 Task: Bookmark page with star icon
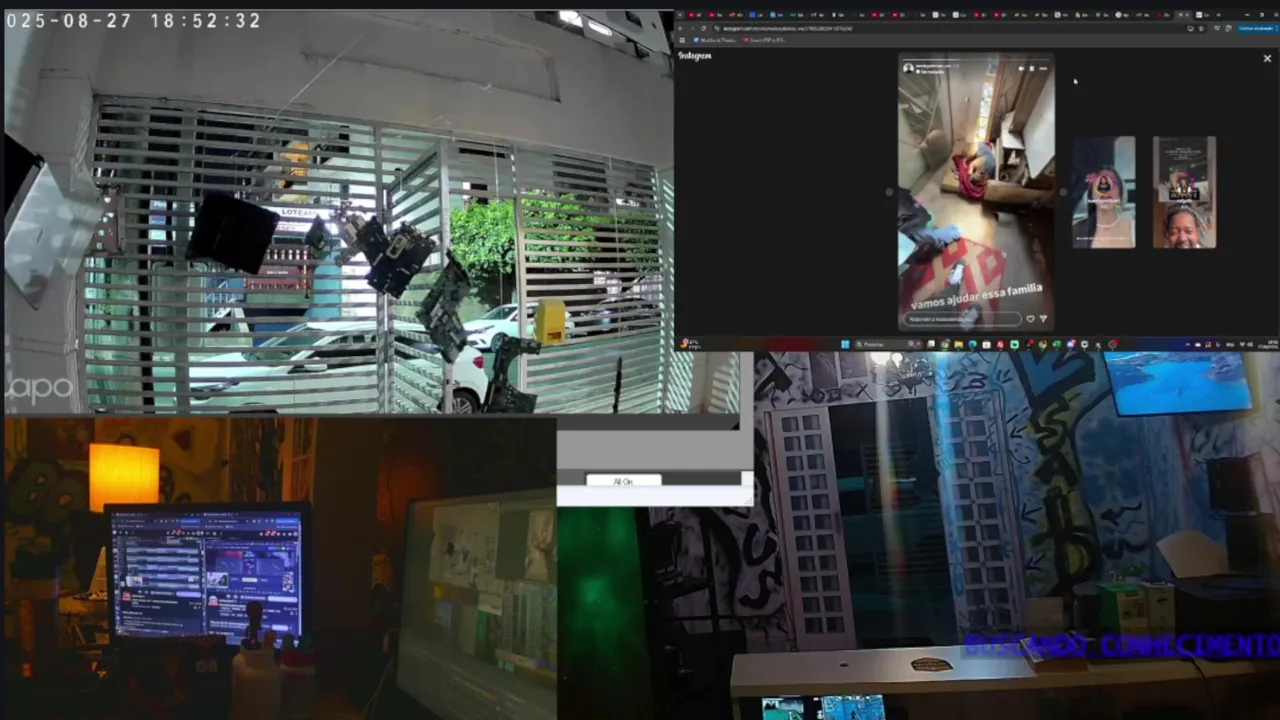click(1202, 29)
